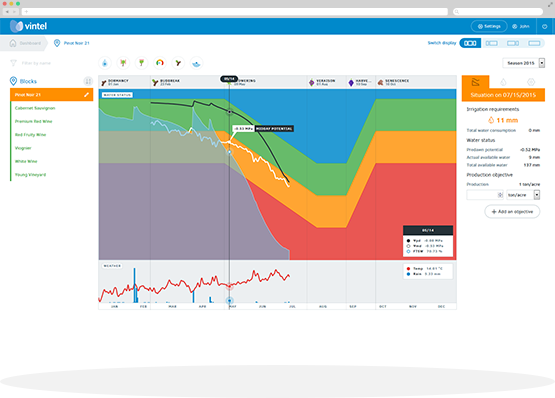Click the pink-topped green vine shoot icon
The height and width of the screenshot is (398, 555).
pyautogui.click(x=142, y=63)
